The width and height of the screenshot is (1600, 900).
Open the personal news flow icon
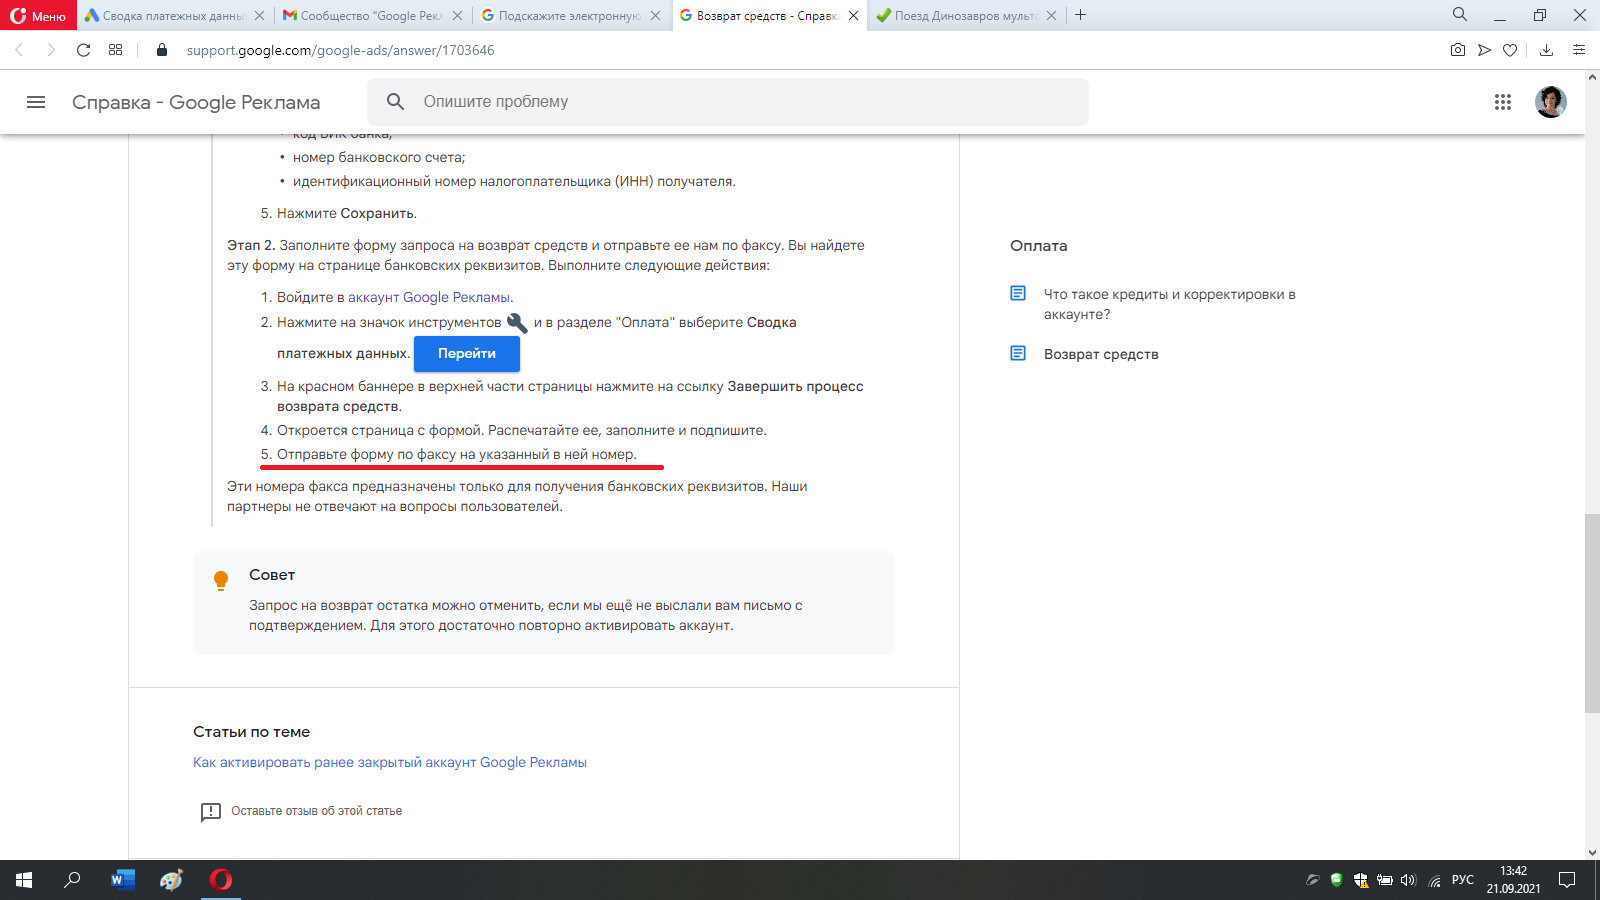tap(1484, 50)
